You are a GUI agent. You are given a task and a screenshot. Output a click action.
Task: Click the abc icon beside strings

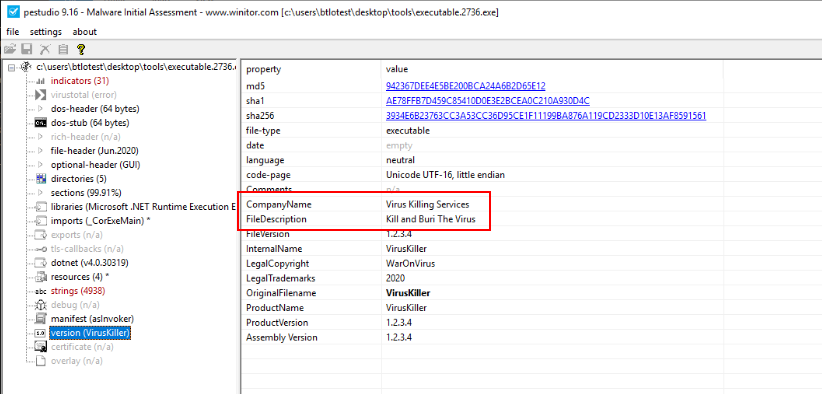(40, 291)
